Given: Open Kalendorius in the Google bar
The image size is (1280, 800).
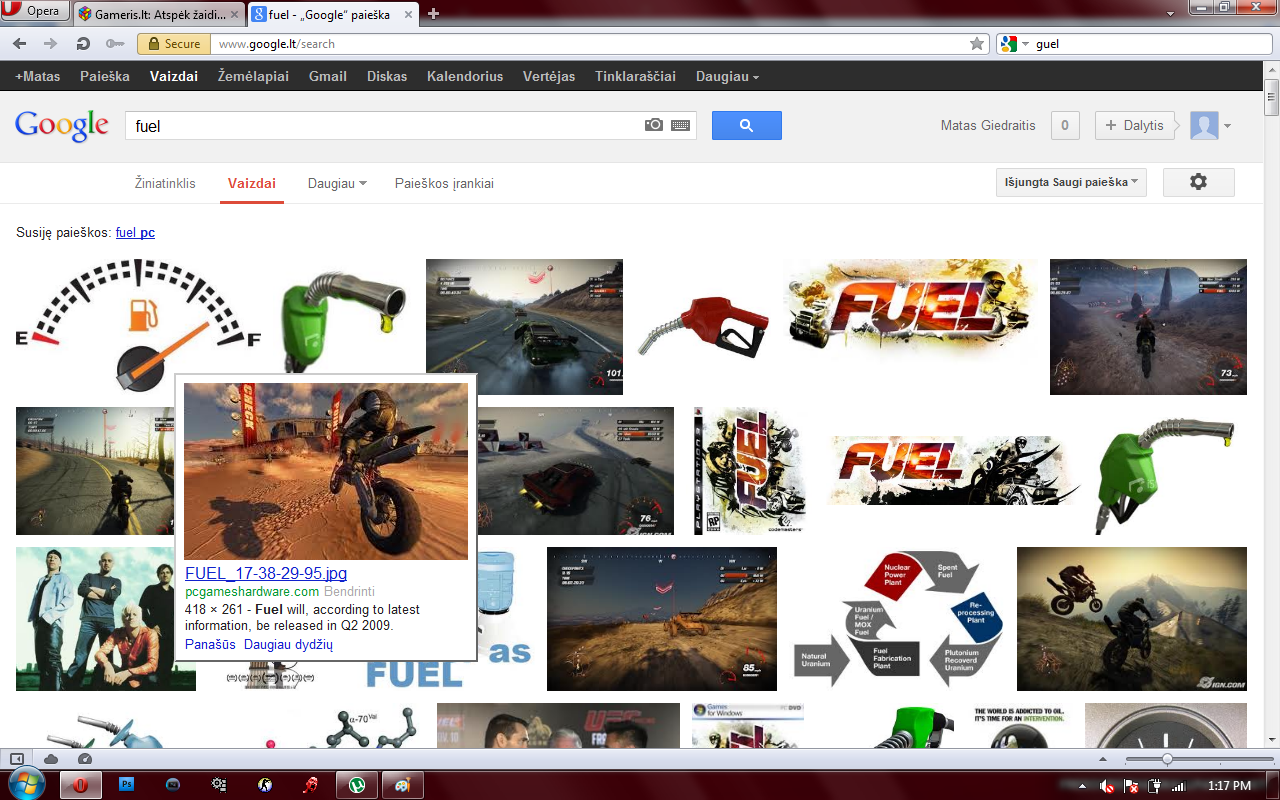Looking at the screenshot, I should point(465,76).
